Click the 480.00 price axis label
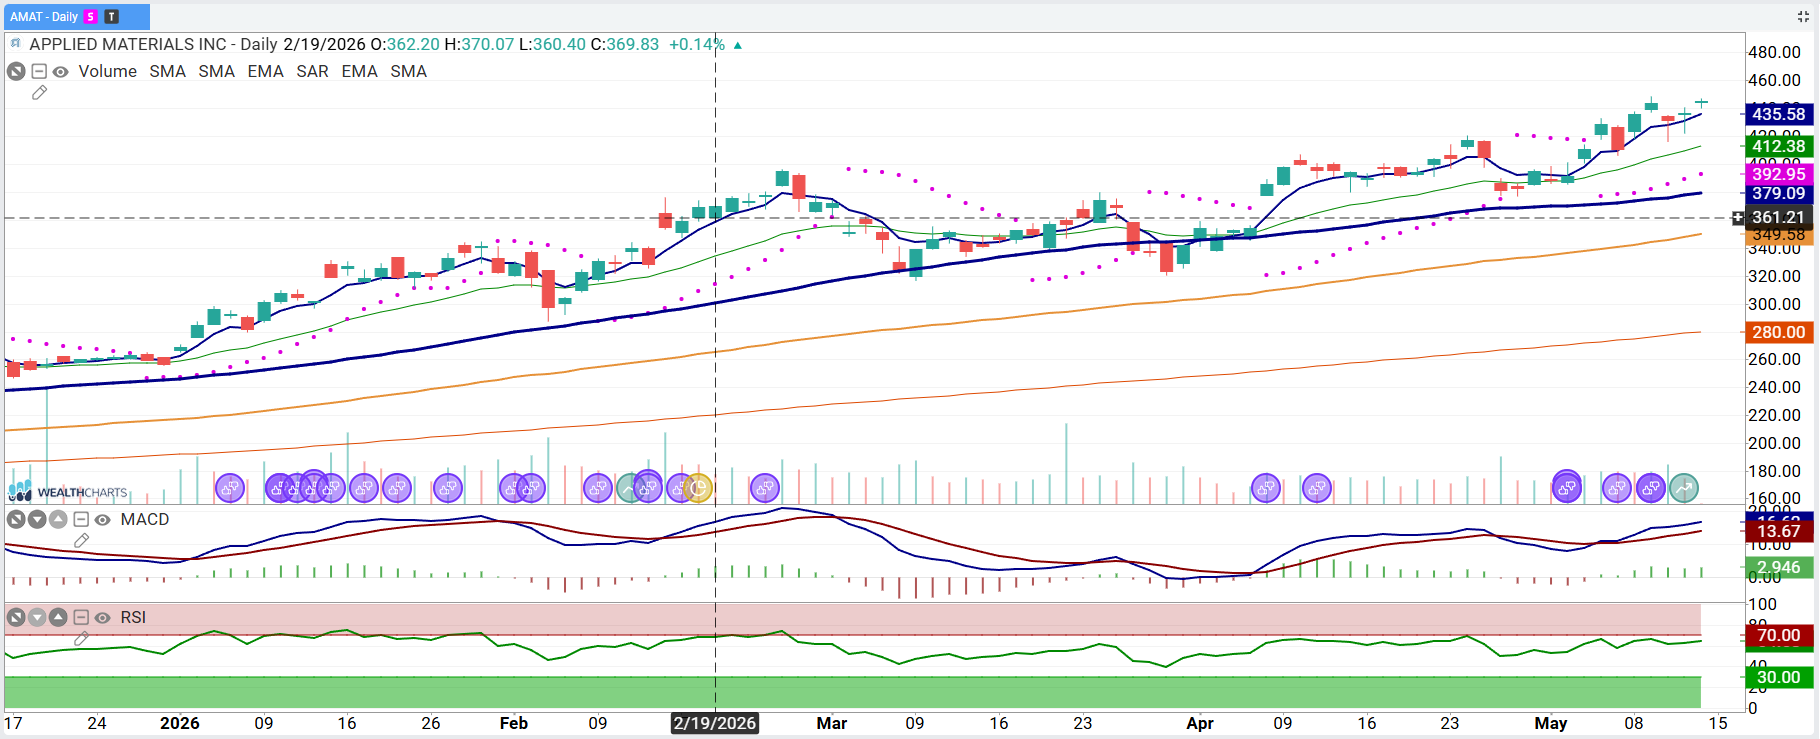 click(1775, 52)
